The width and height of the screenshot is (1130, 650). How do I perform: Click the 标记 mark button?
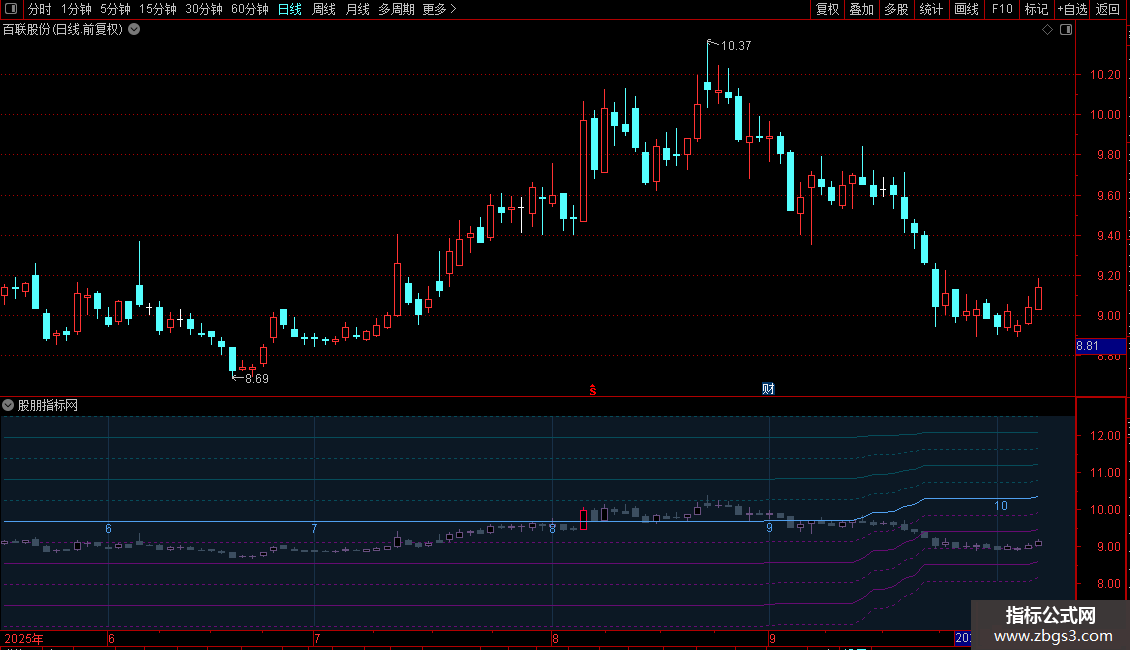click(1036, 9)
